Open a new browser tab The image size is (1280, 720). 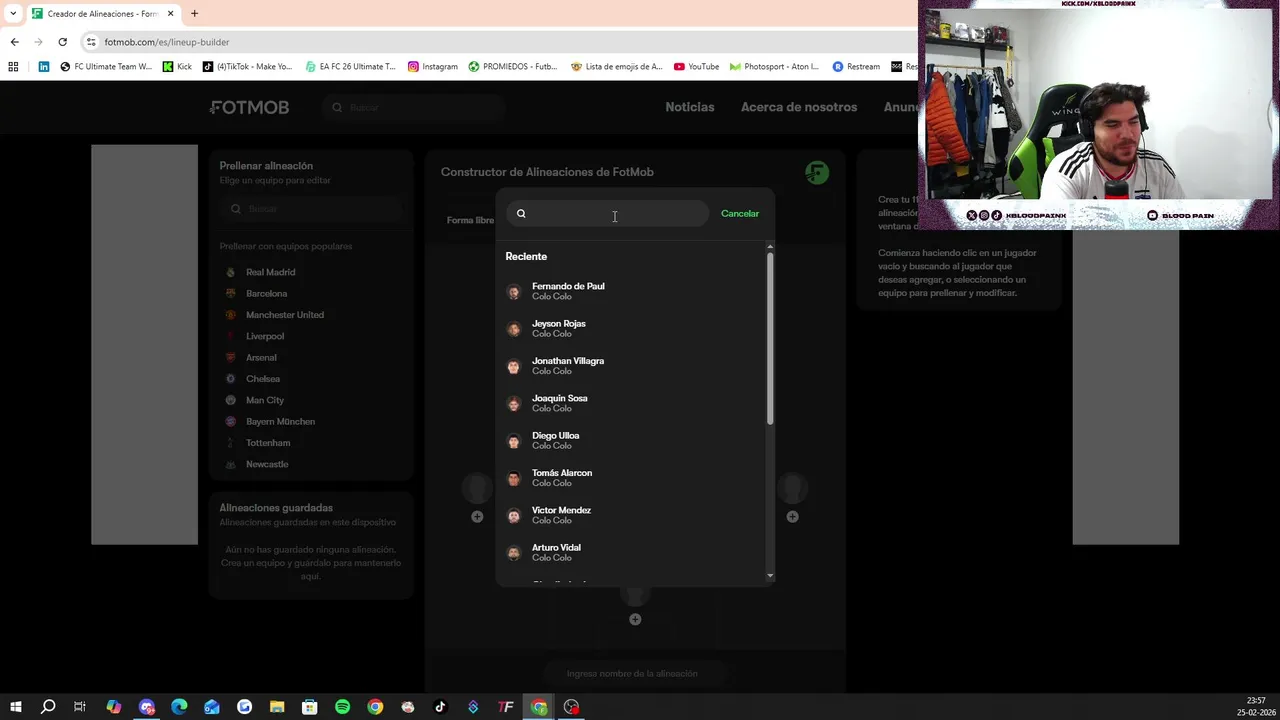click(x=194, y=14)
